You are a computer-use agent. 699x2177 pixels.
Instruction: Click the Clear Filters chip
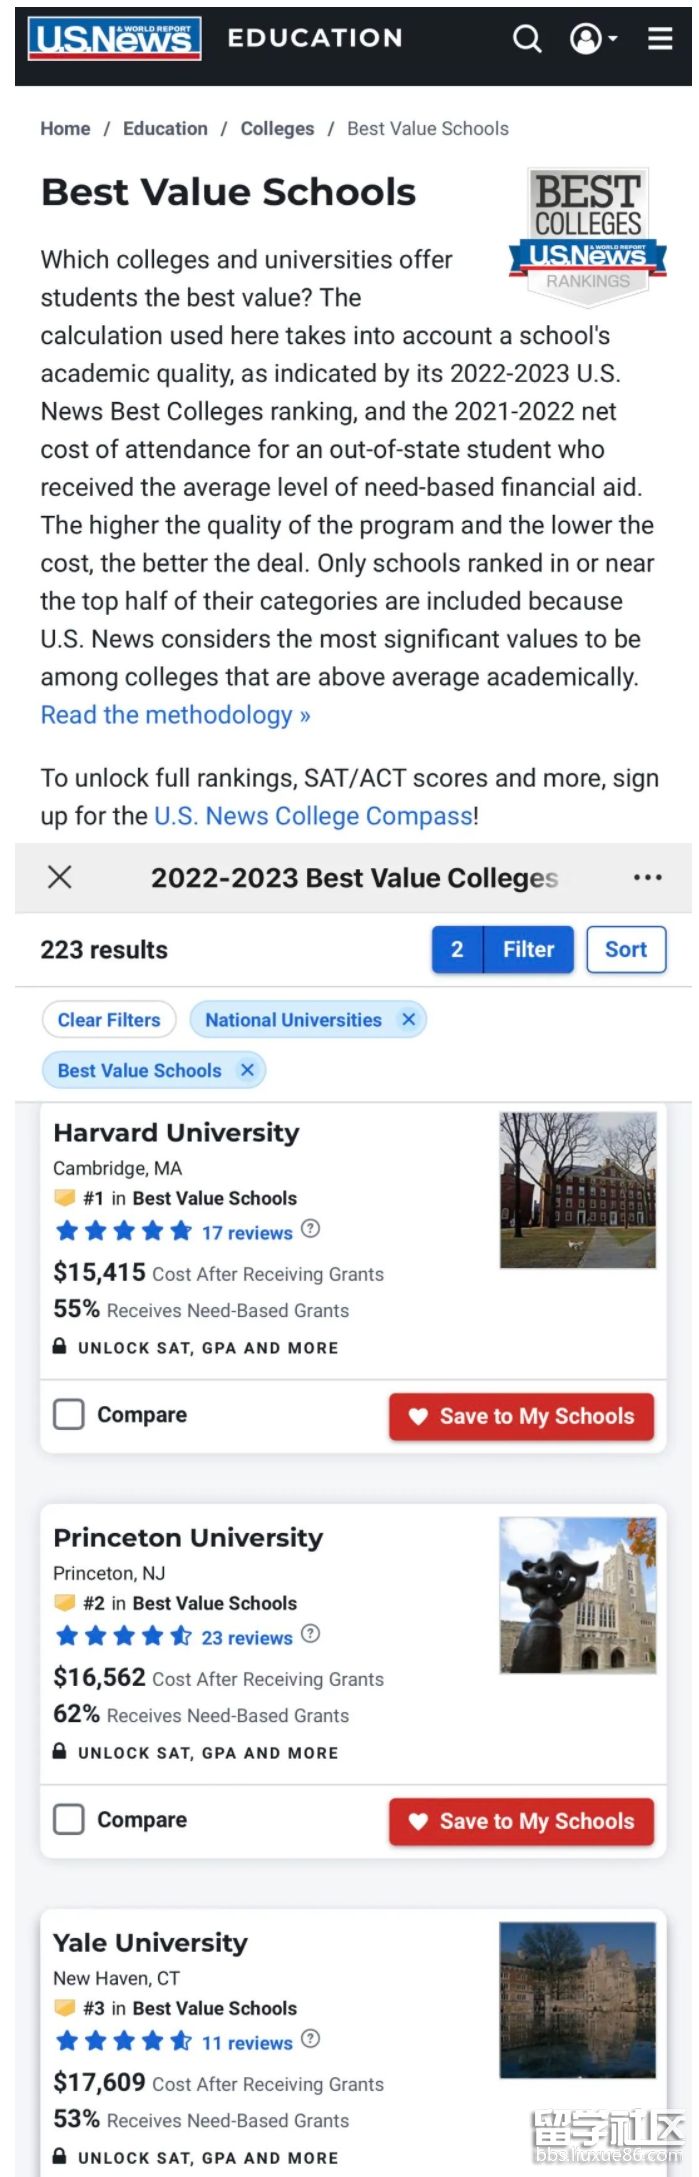[109, 1019]
